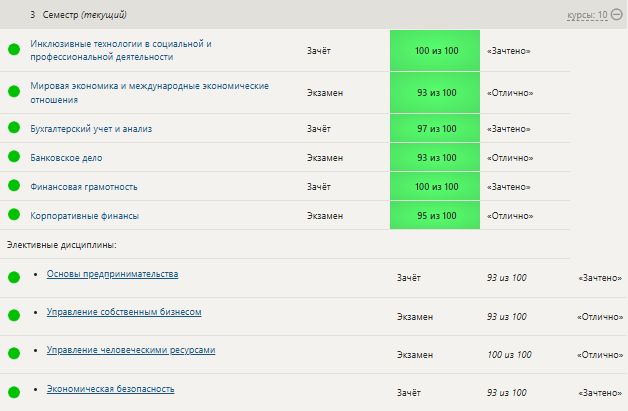Click «Отлично» grade for Управление человеческими ресурсами

point(600,355)
